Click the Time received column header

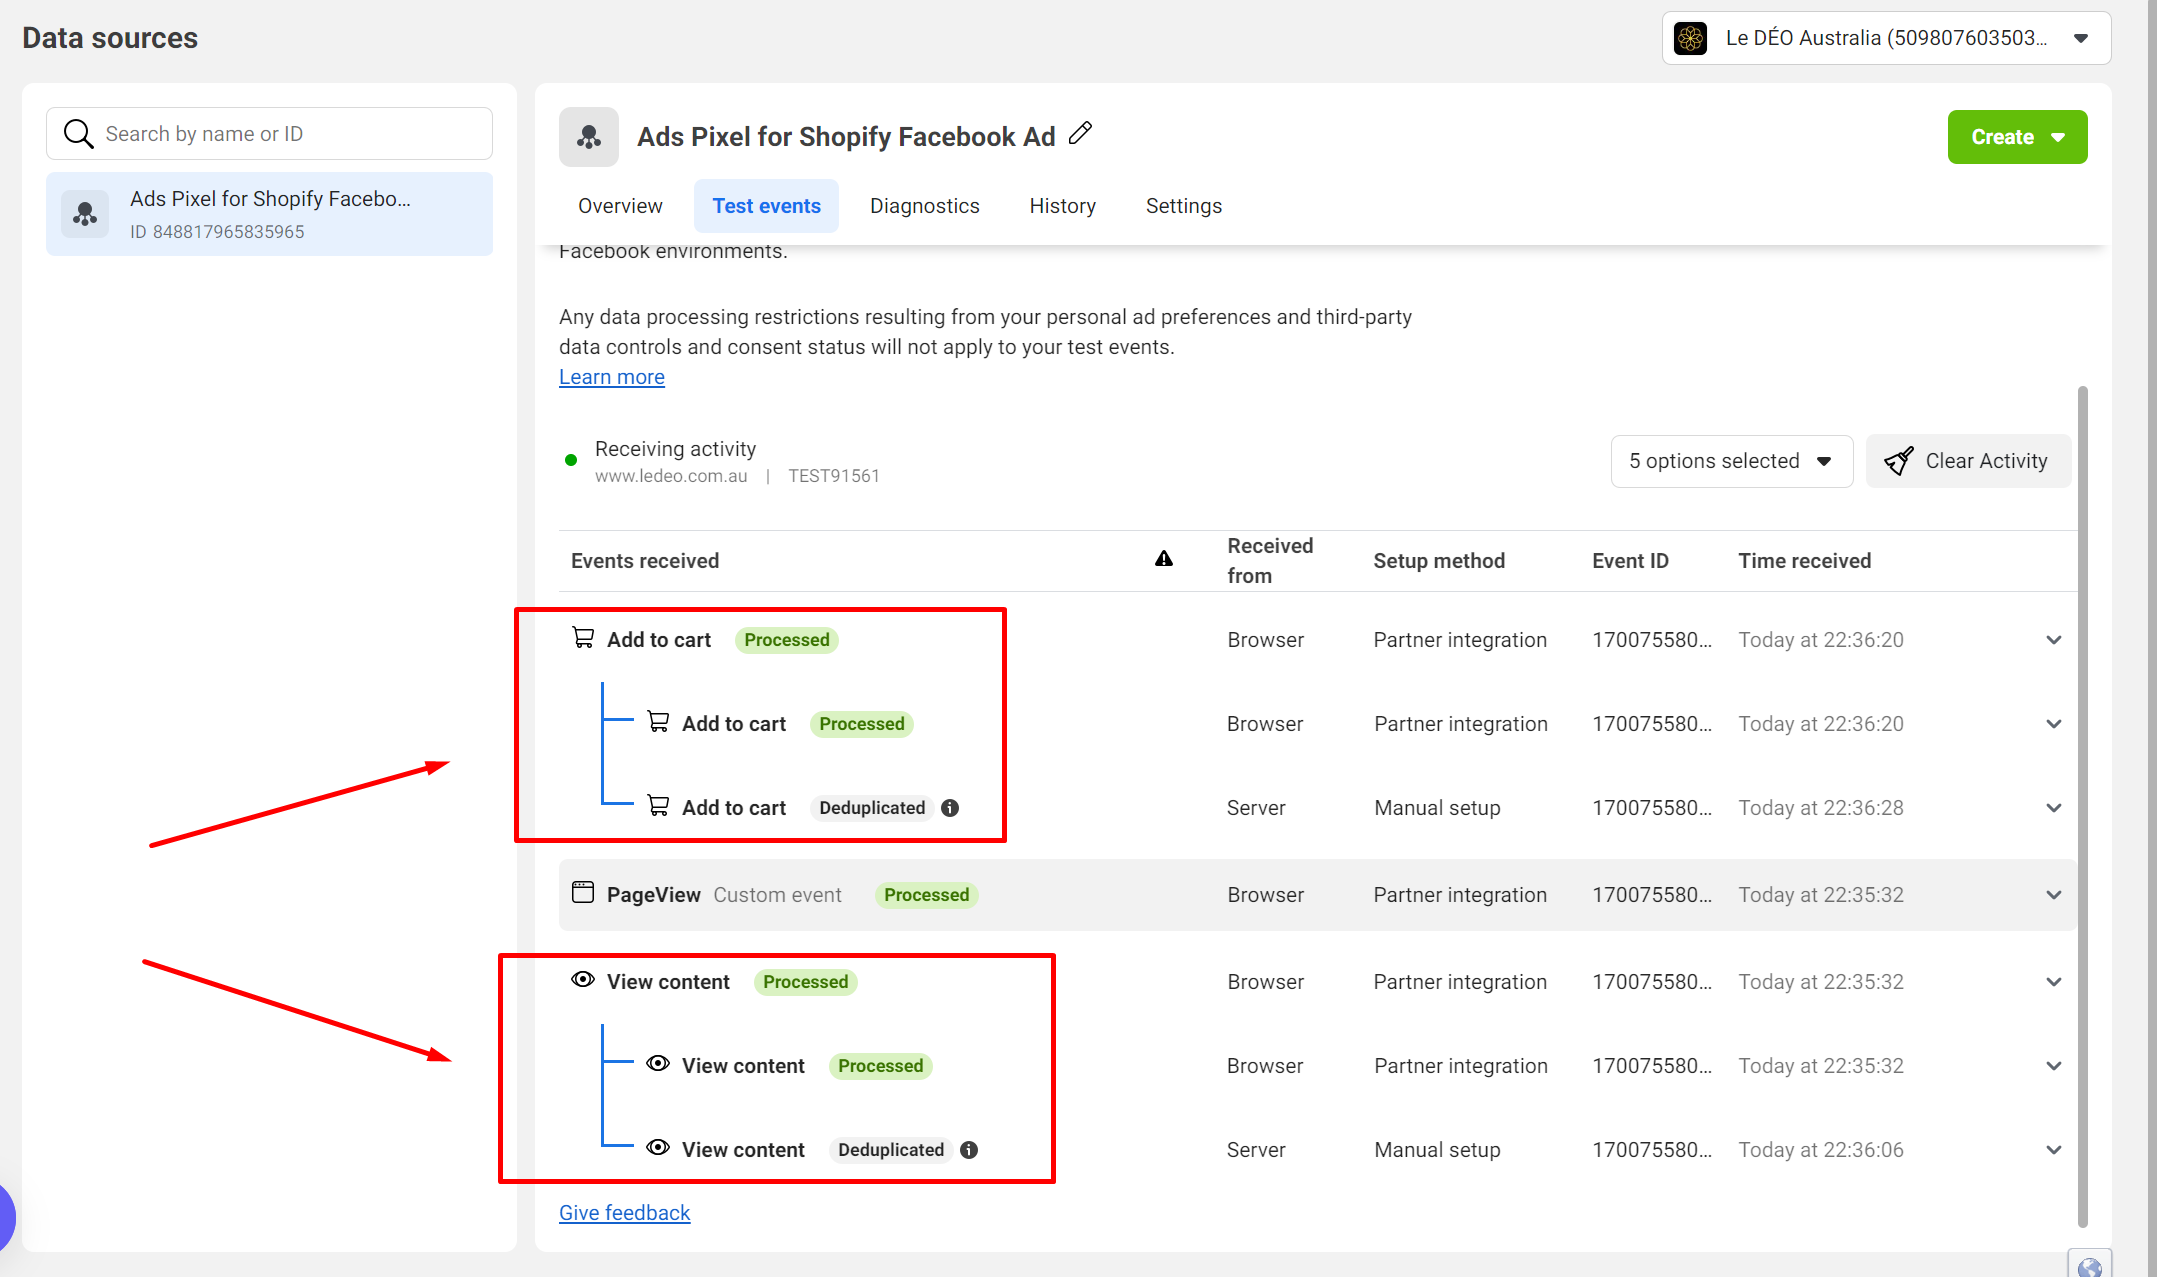pyautogui.click(x=1804, y=561)
